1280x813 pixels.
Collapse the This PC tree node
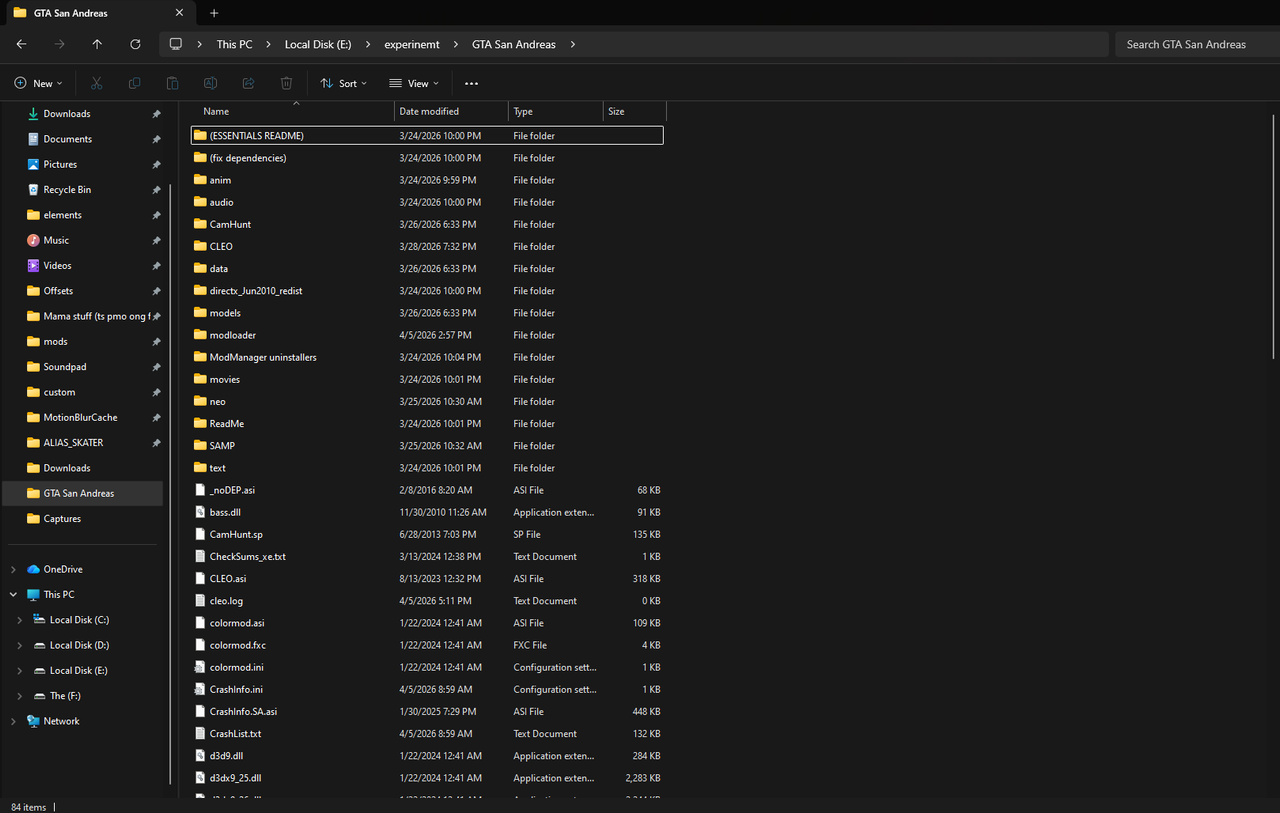point(13,594)
